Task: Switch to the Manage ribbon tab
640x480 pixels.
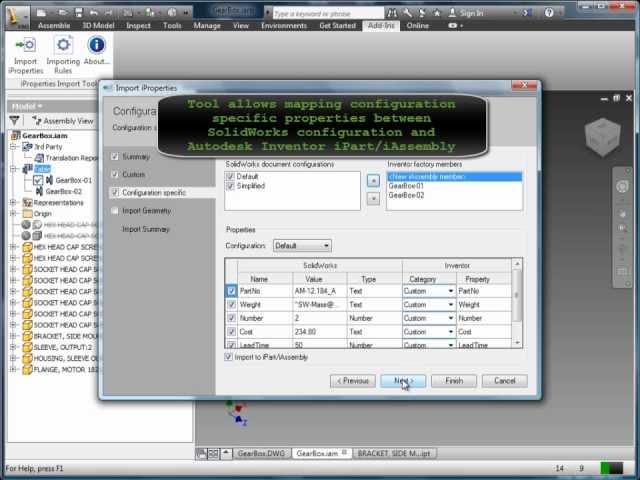Action: [207, 25]
